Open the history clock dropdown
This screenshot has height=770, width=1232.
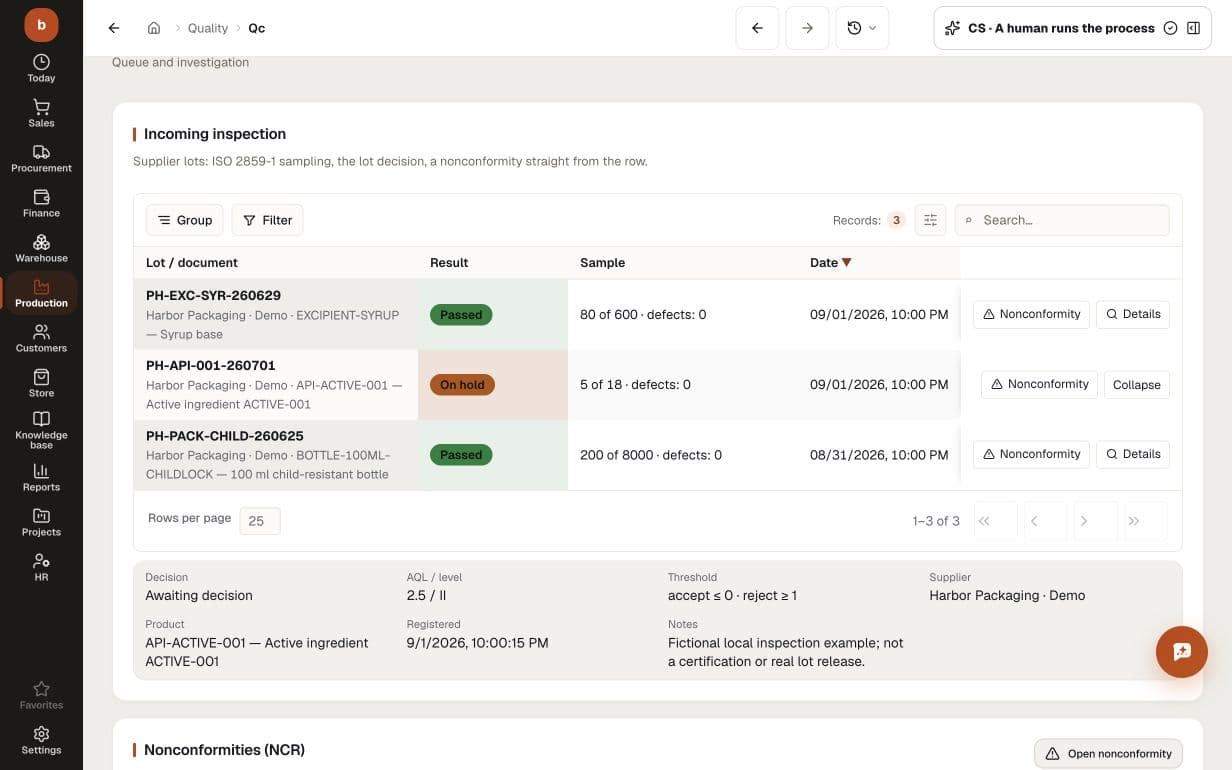pos(861,28)
